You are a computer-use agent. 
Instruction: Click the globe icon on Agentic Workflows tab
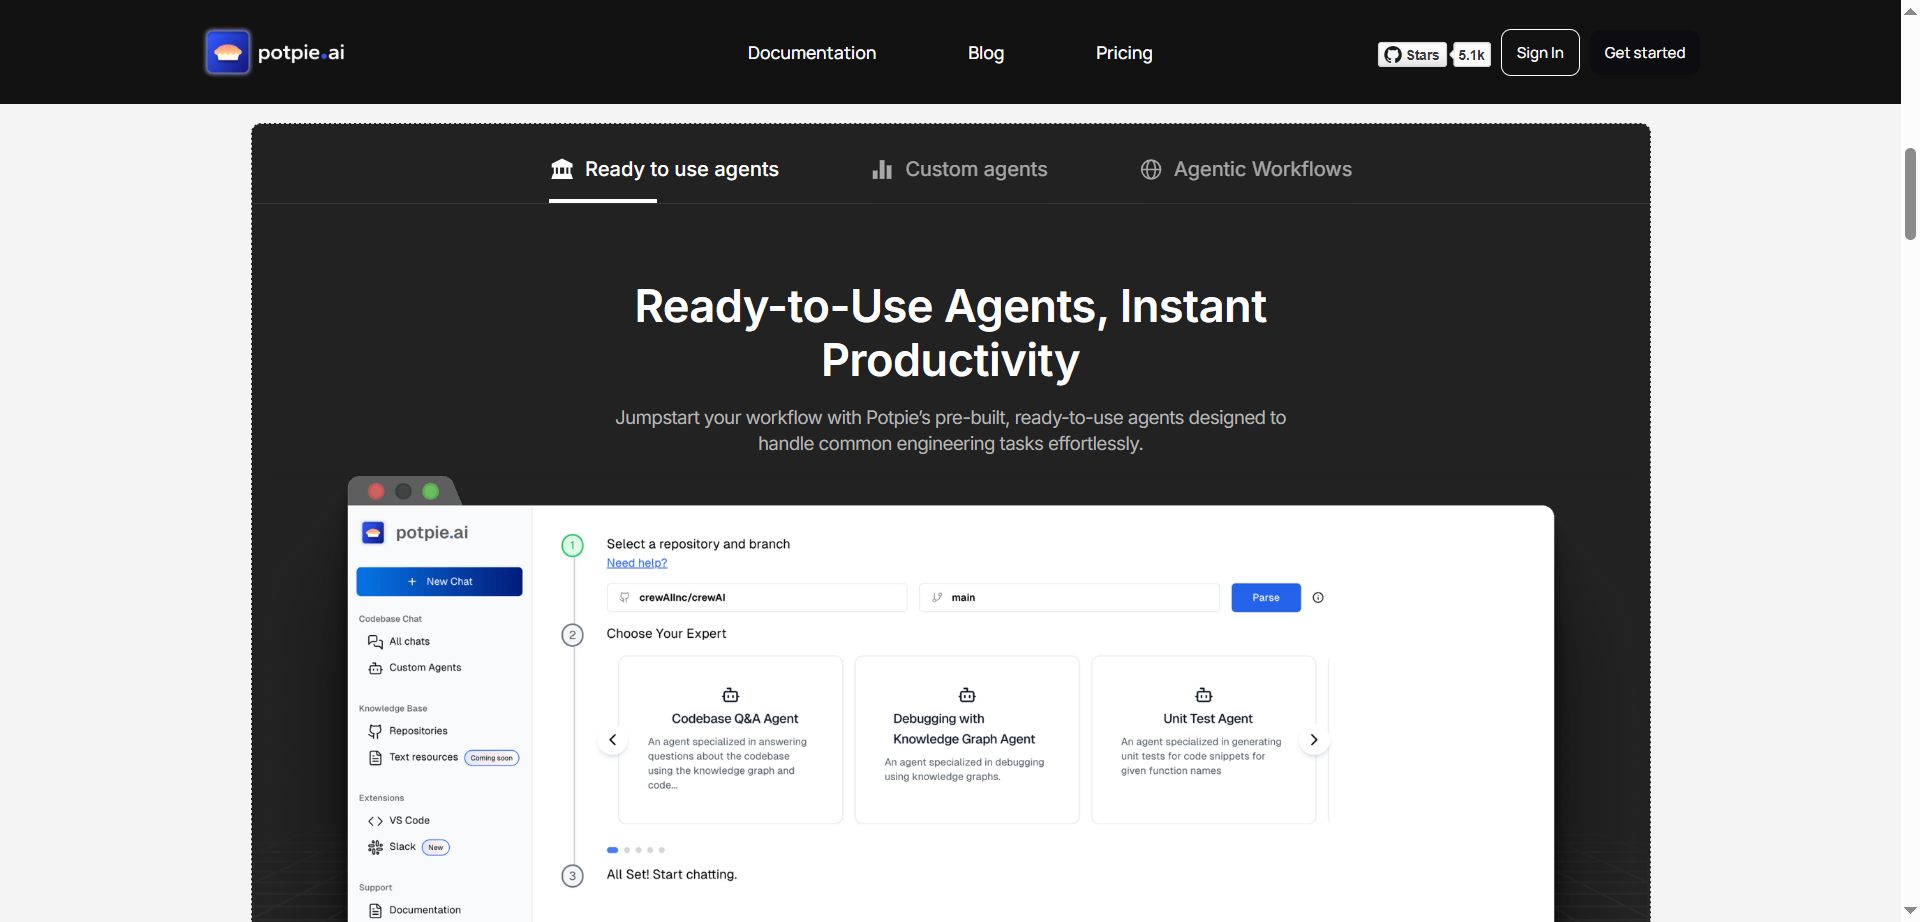point(1151,169)
